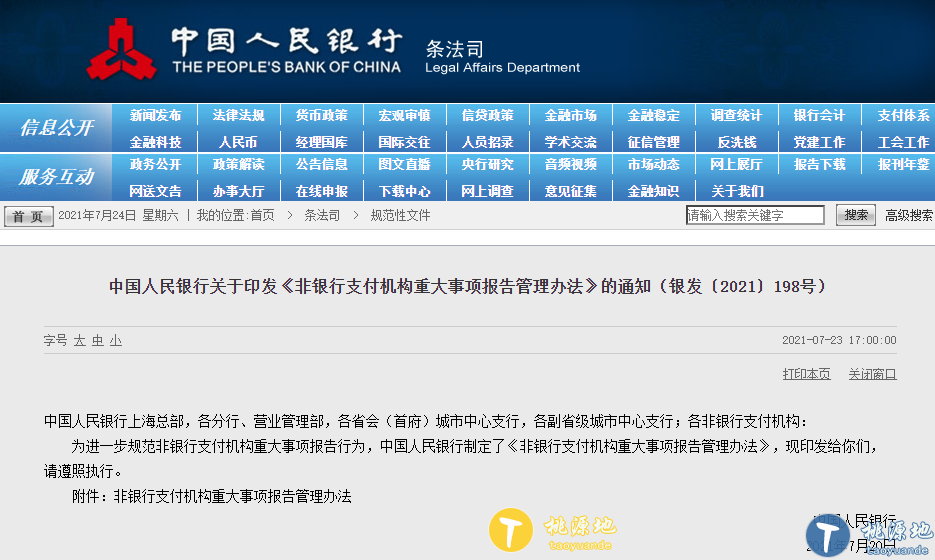
Task: Select the small font size 小 option
Action: [116, 341]
